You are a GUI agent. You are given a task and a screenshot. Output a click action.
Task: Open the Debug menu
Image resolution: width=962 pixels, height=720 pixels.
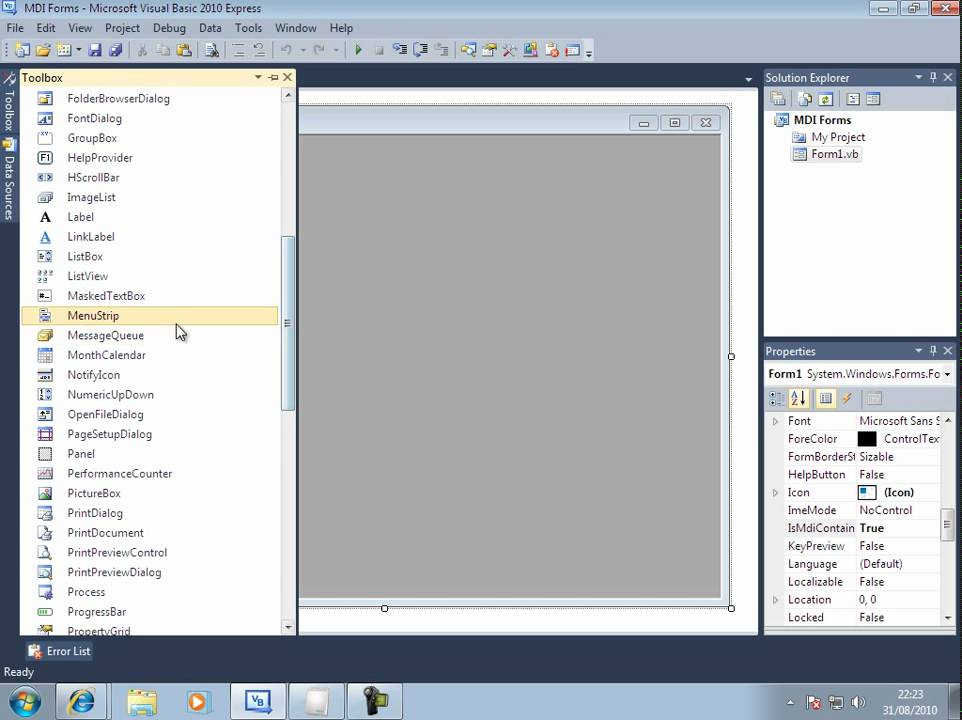pyautogui.click(x=169, y=28)
